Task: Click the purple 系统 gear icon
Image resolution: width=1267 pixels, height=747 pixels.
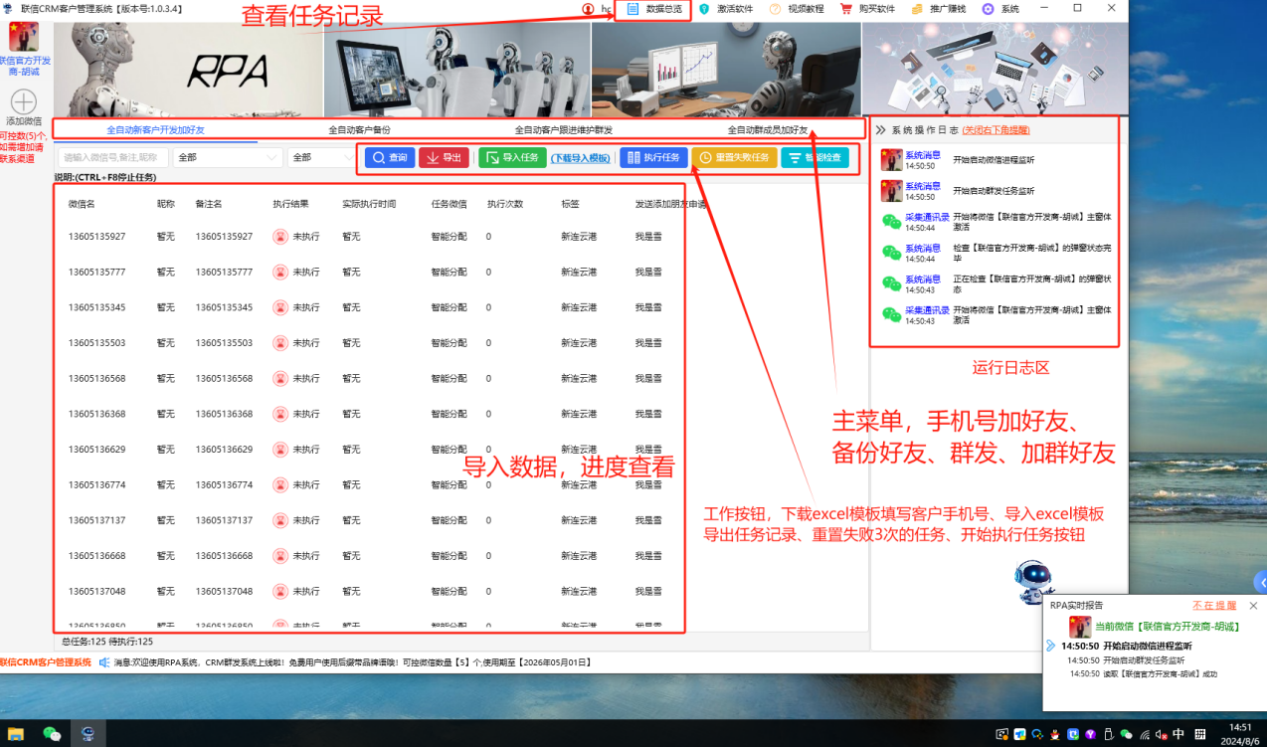Action: pyautogui.click(x=988, y=8)
